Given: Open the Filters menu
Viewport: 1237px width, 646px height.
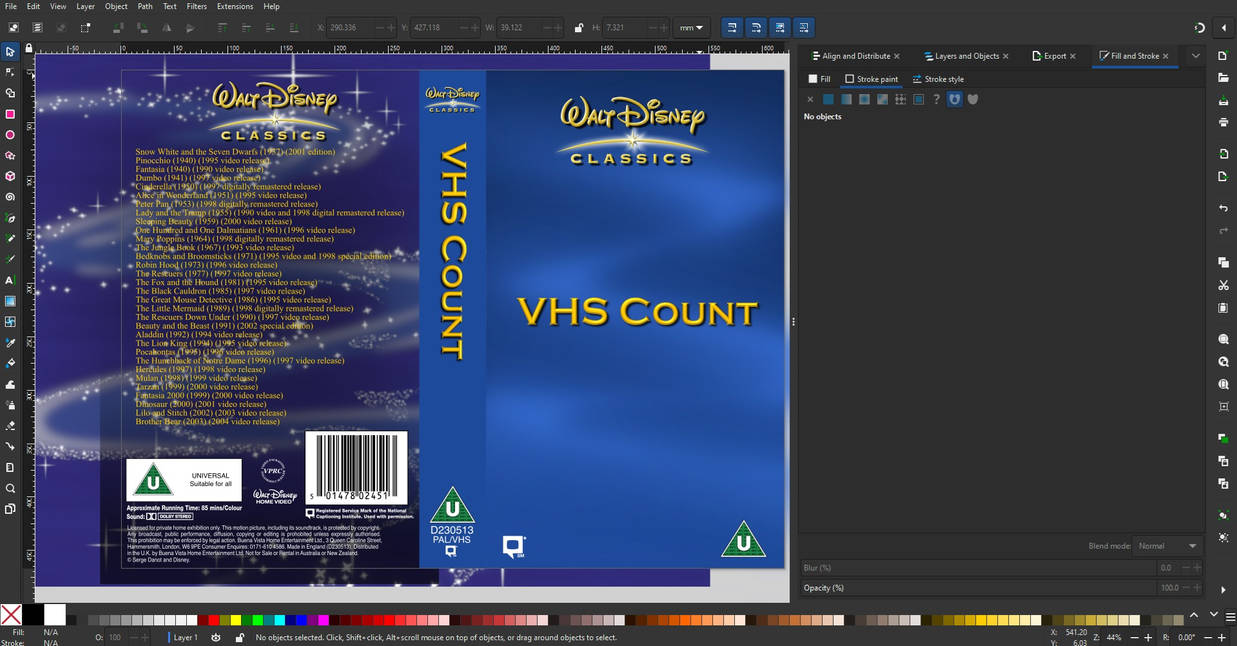Looking at the screenshot, I should (197, 6).
